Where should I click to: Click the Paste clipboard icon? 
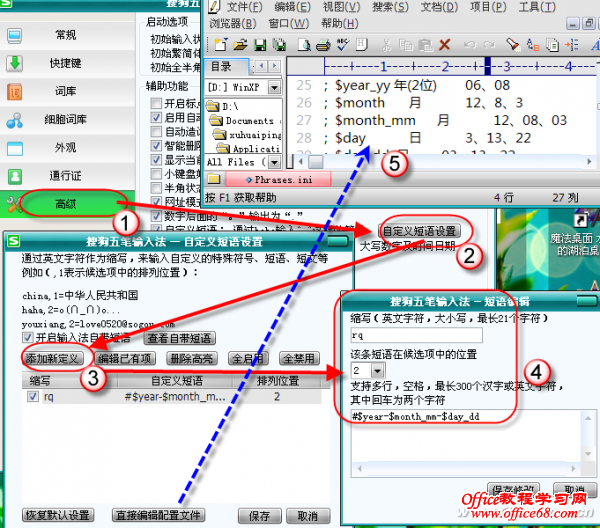coord(425,45)
